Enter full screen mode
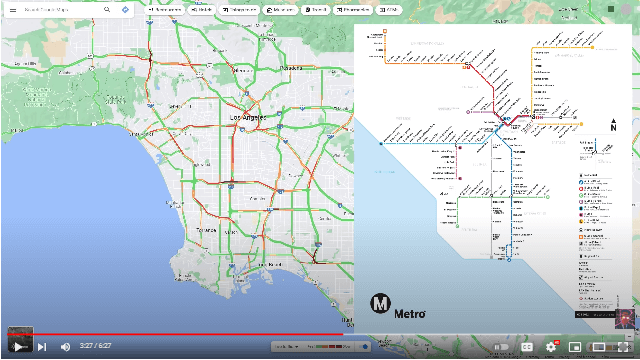Screen dimensions: 640x360 click(x=623, y=347)
